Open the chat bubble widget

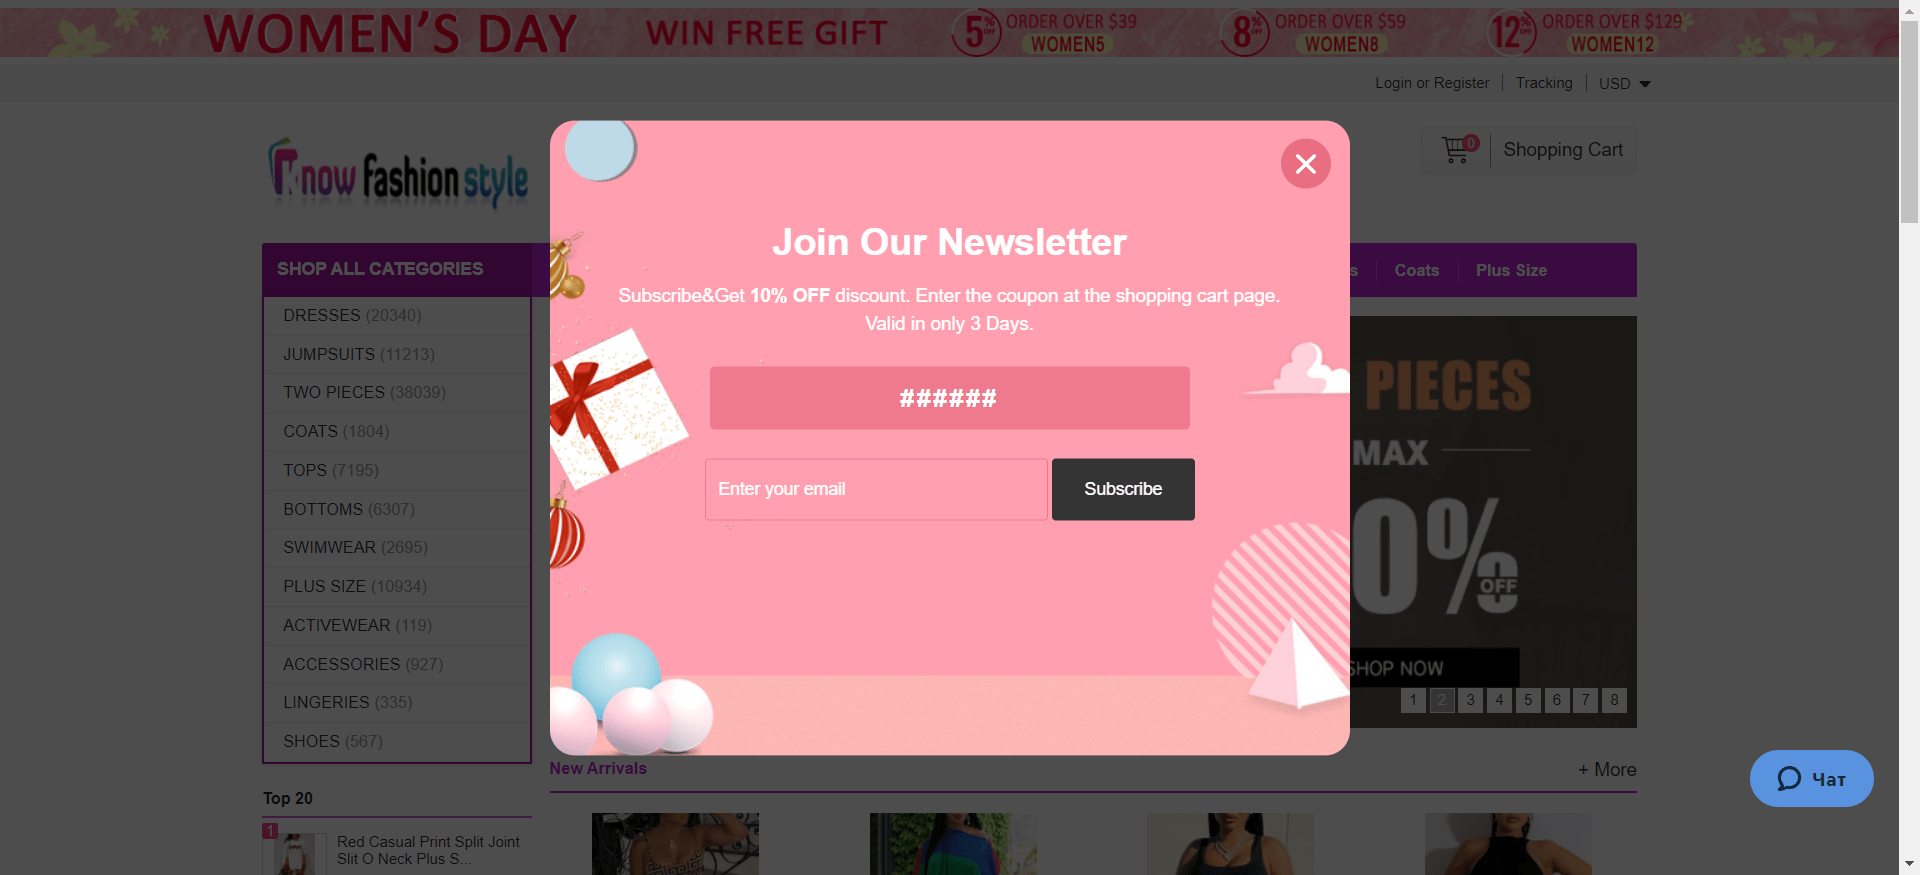click(1811, 778)
